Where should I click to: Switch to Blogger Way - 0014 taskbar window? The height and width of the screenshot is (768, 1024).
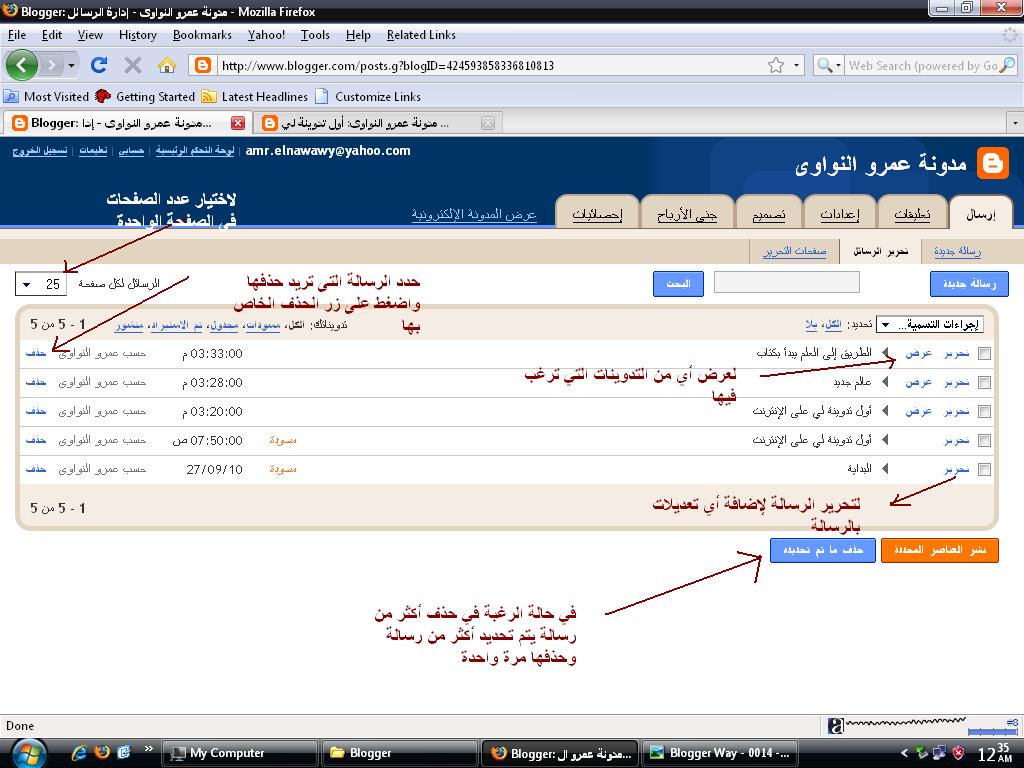point(721,753)
